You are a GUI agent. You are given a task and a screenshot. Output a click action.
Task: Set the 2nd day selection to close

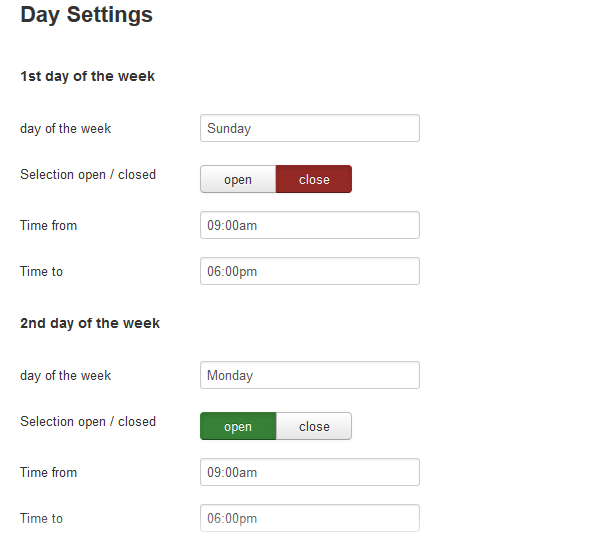pyautogui.click(x=314, y=426)
